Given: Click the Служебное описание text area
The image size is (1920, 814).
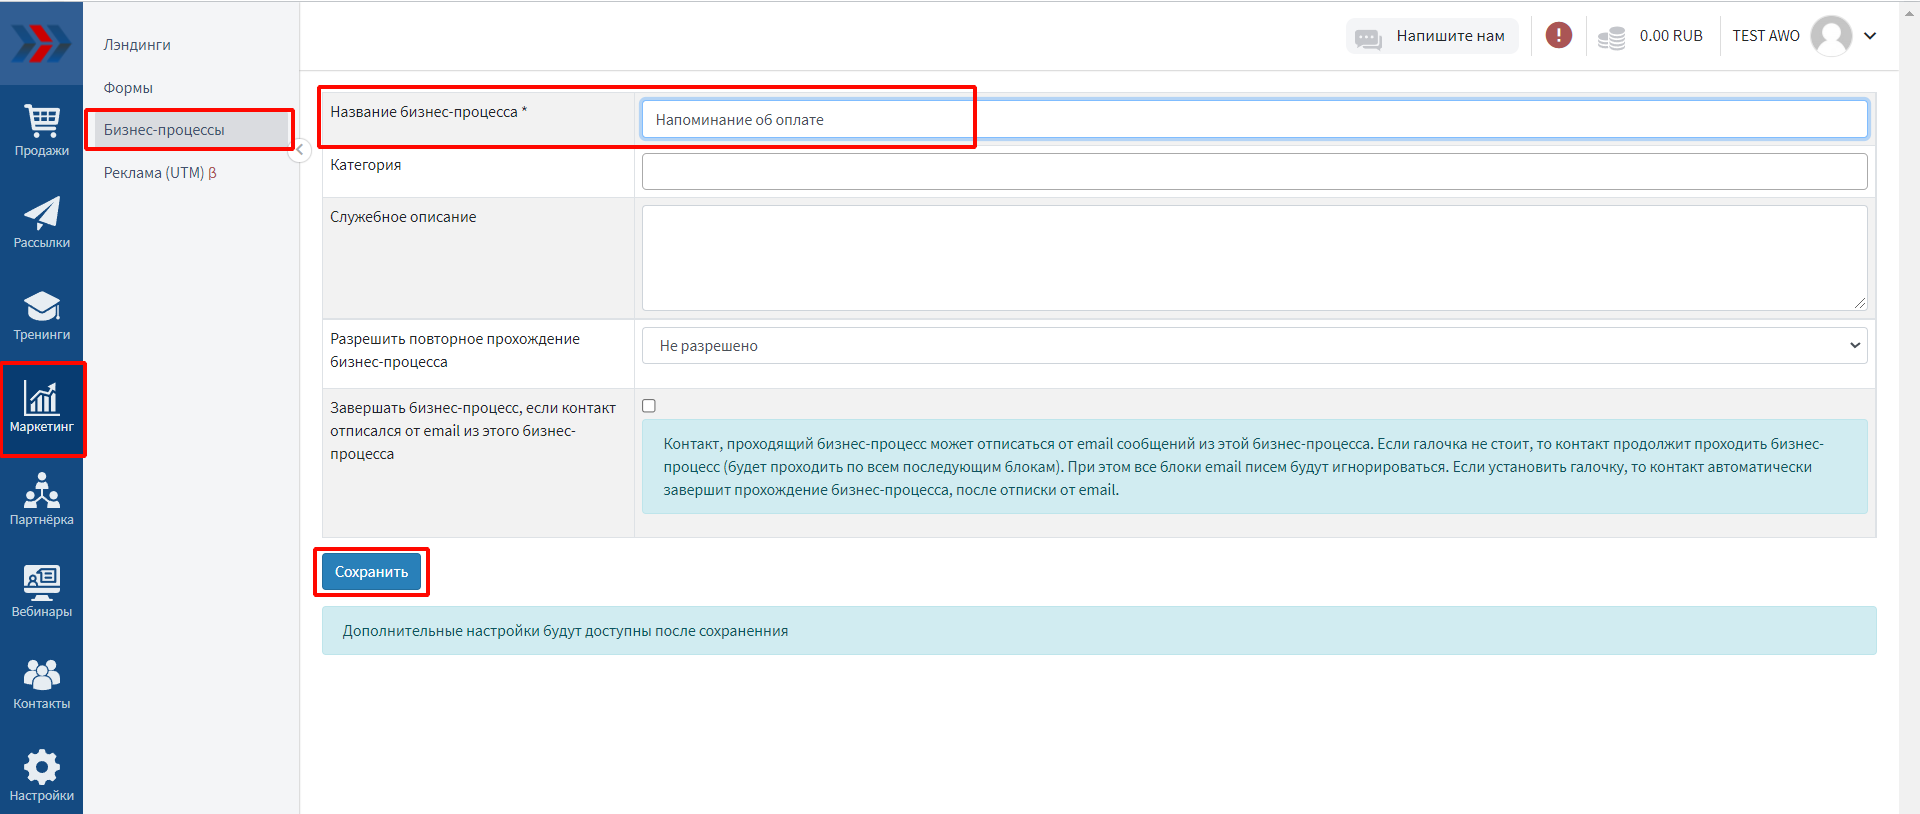Looking at the screenshot, I should click(x=1254, y=258).
